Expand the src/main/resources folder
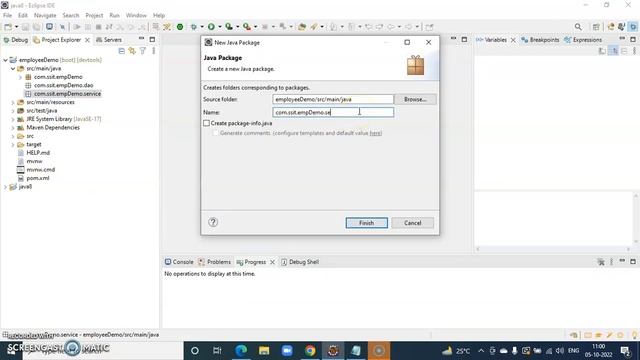 pyautogui.click(x=13, y=102)
